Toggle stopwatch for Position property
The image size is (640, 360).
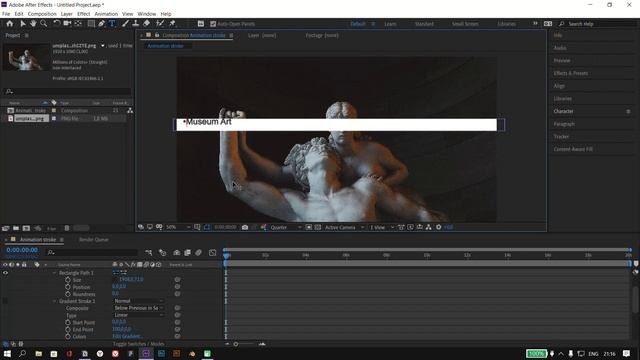tap(68, 287)
